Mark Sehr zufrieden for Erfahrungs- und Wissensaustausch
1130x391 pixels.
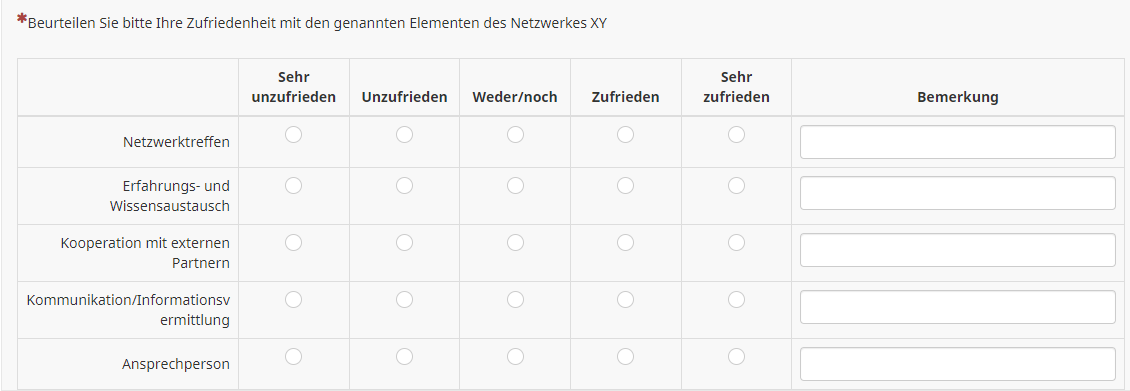tap(736, 186)
